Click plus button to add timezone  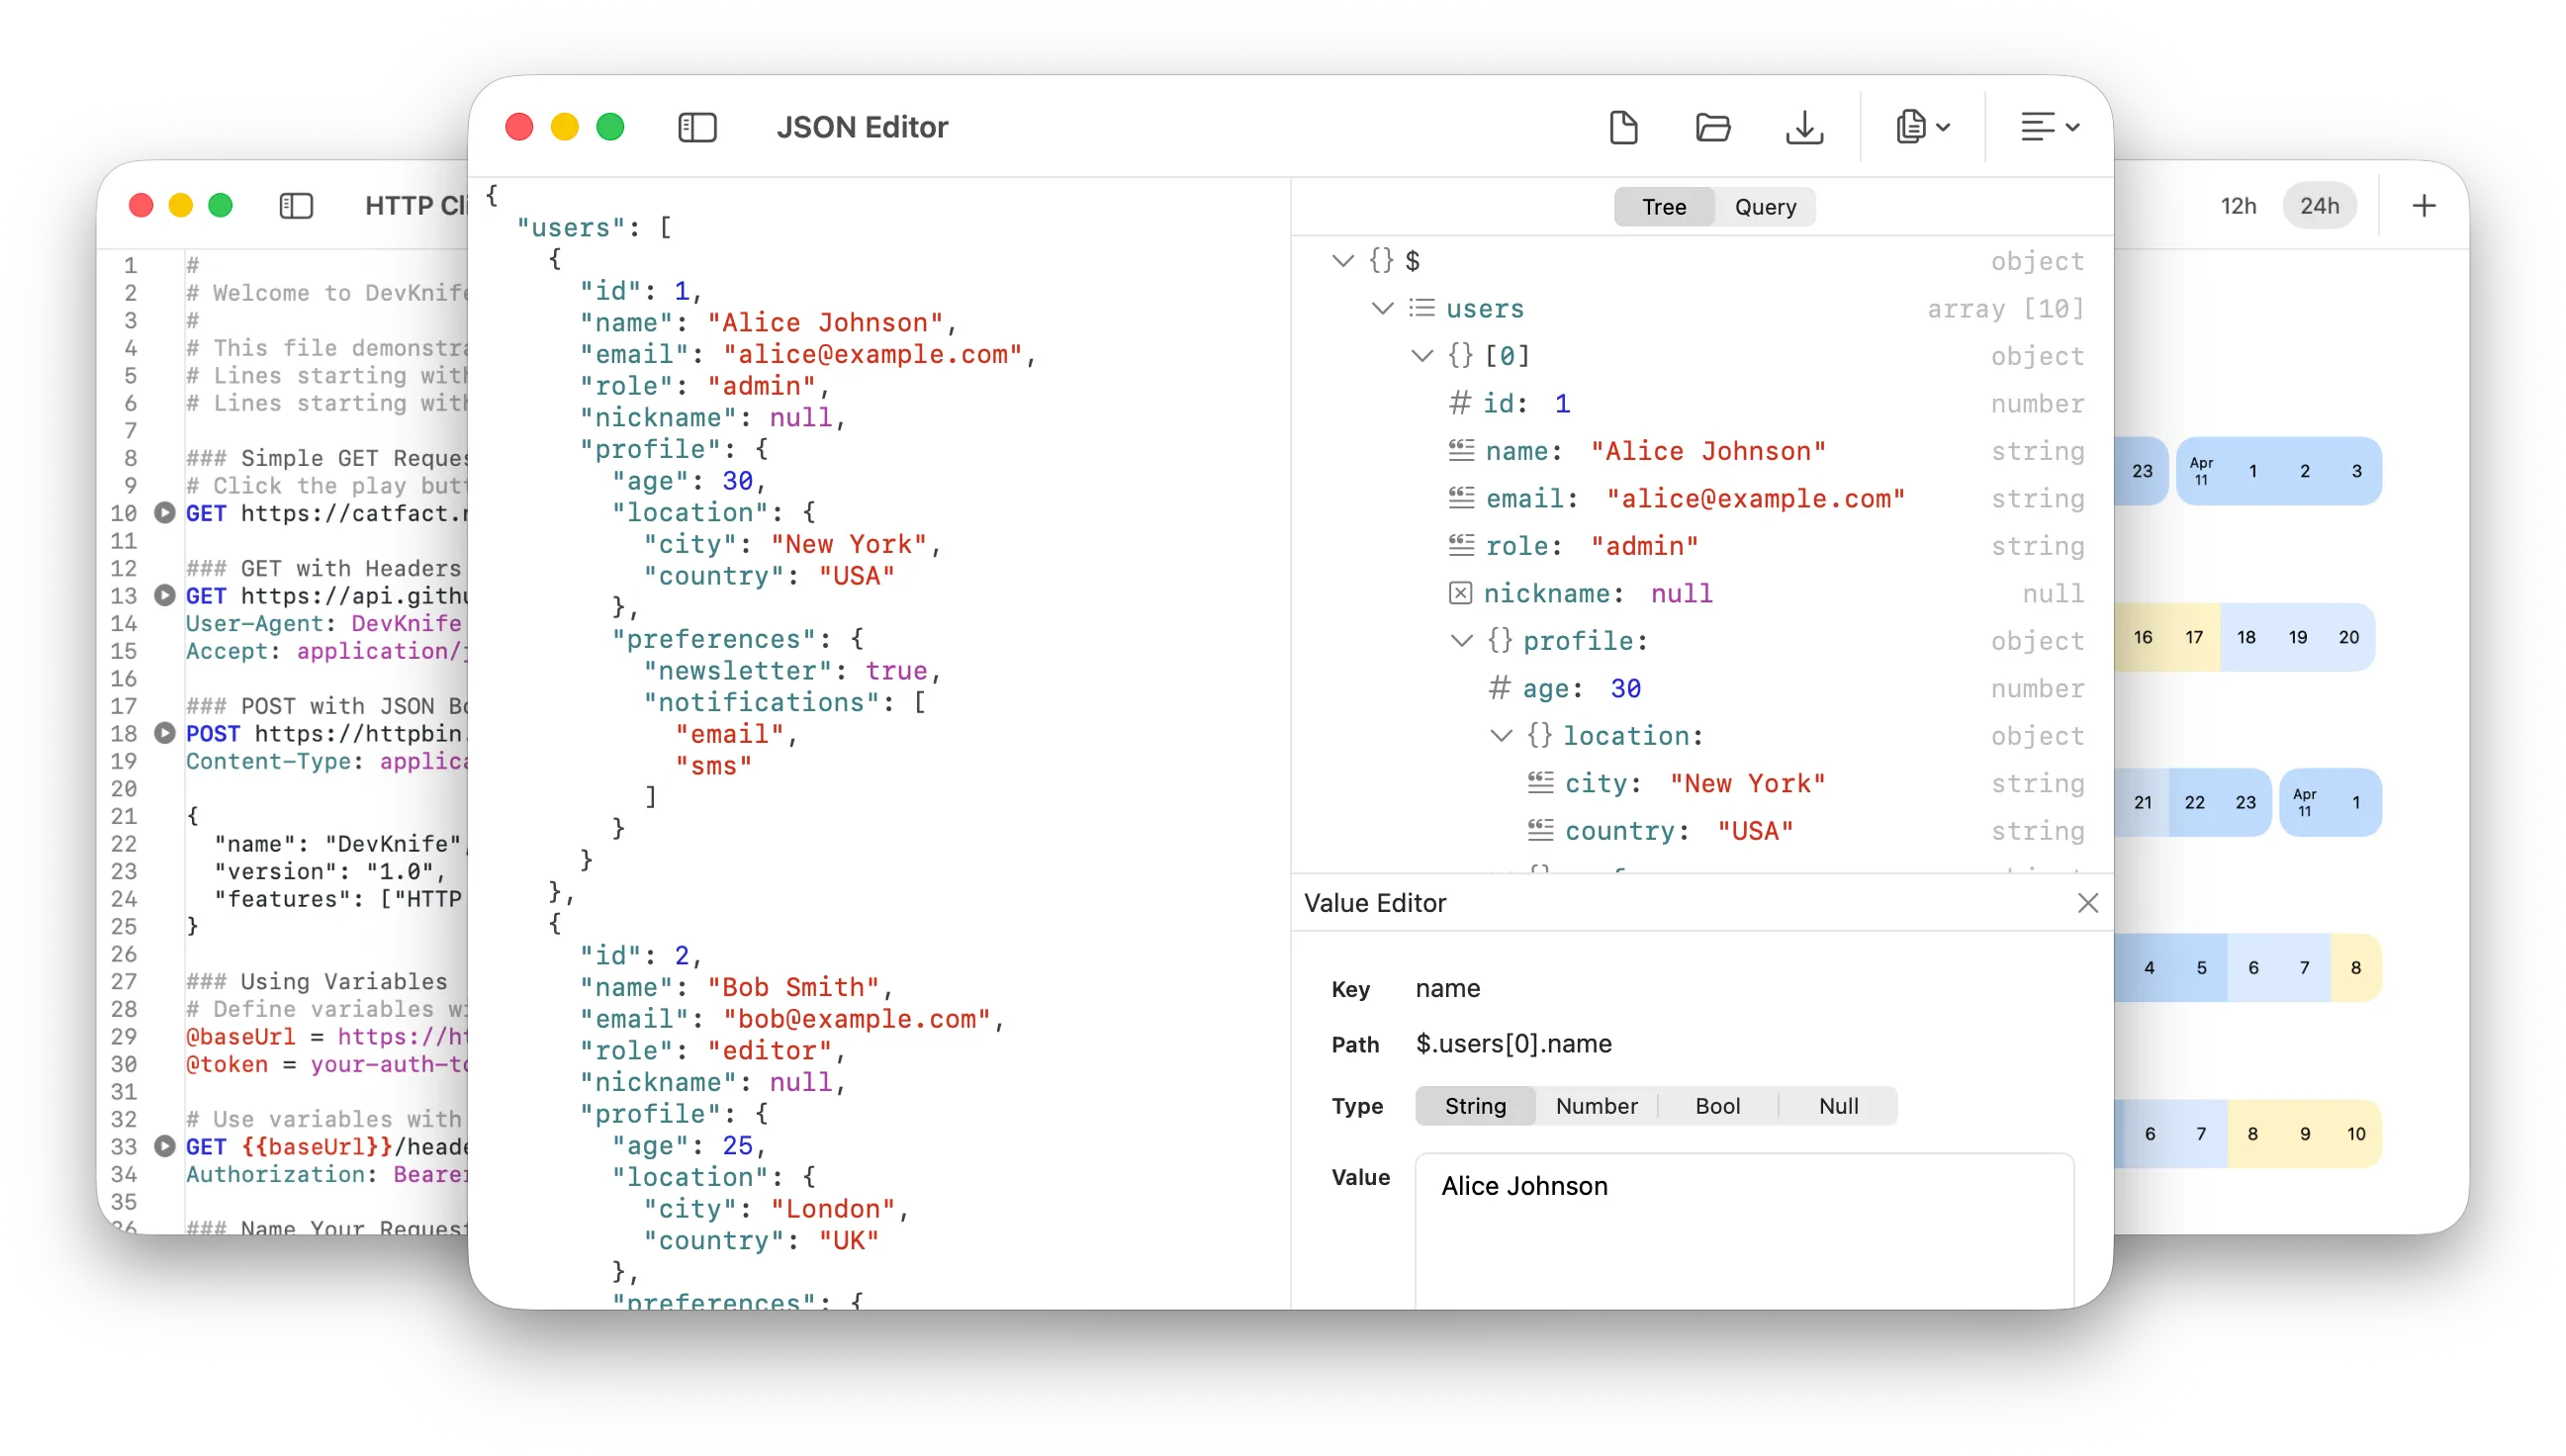tap(2423, 206)
